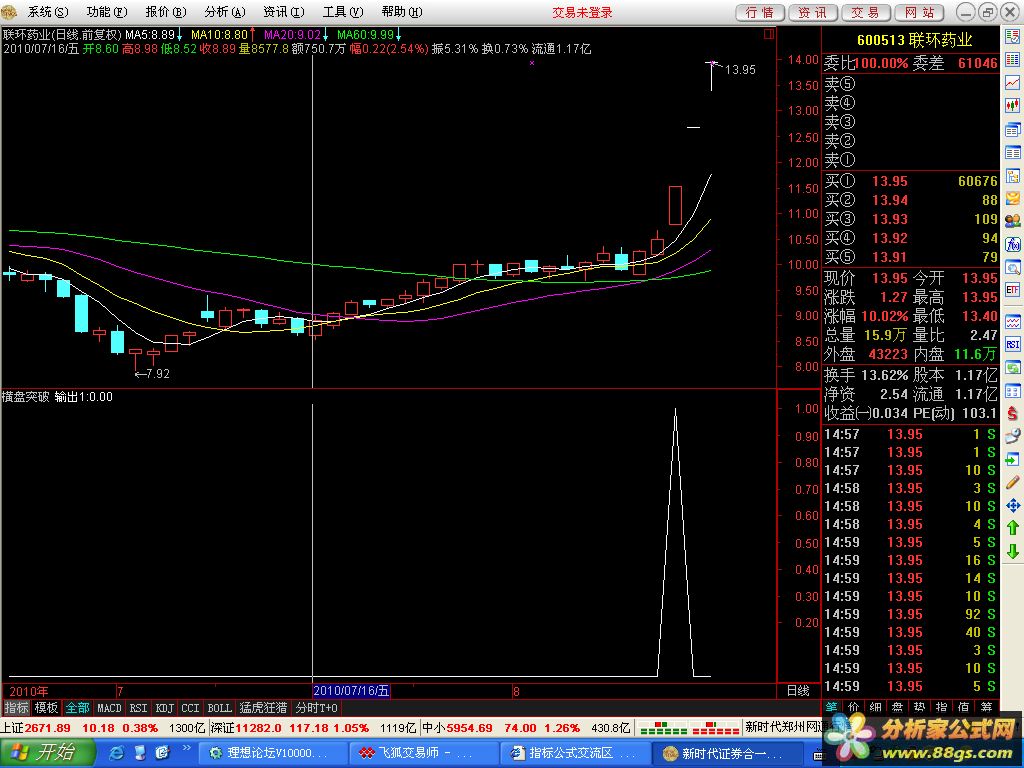Click the green down arrow icon

tap(1012, 551)
